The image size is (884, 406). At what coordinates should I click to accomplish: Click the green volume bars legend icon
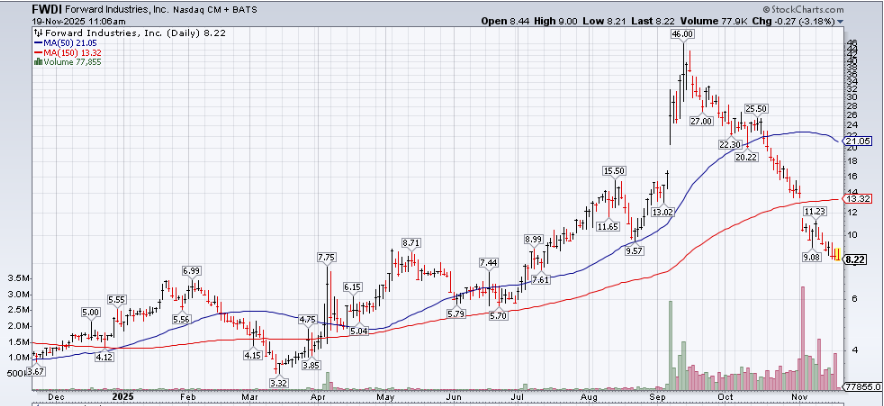(38, 62)
